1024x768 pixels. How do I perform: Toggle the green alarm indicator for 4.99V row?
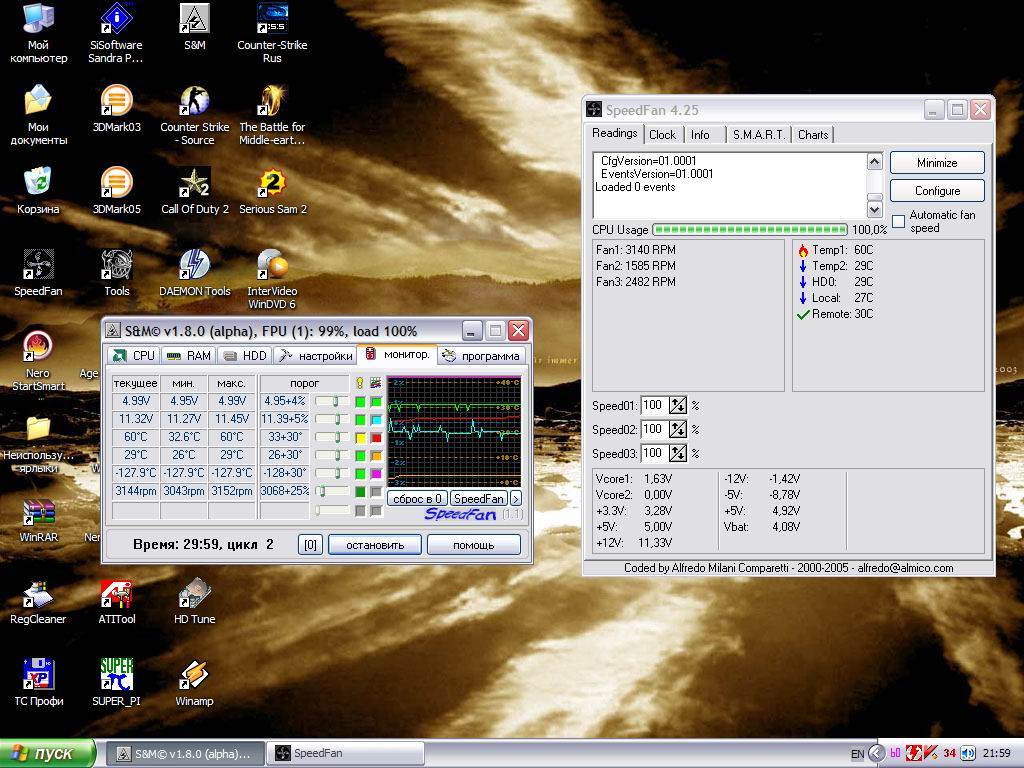click(360, 402)
